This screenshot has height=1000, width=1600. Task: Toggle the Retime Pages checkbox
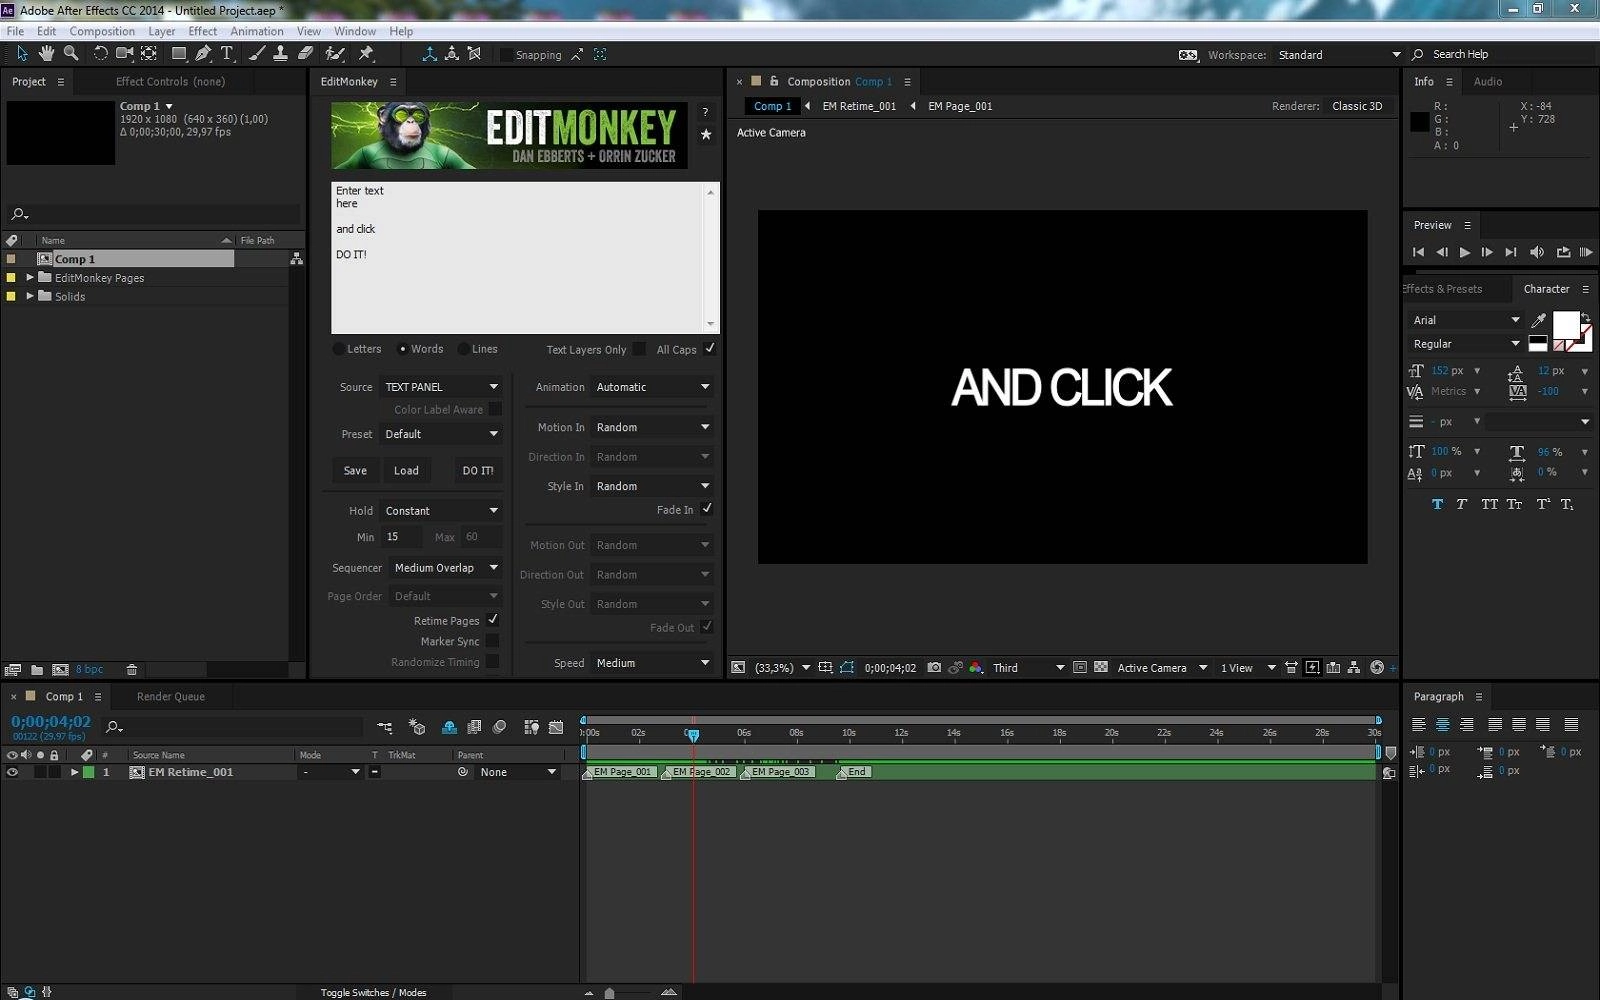tap(492, 620)
